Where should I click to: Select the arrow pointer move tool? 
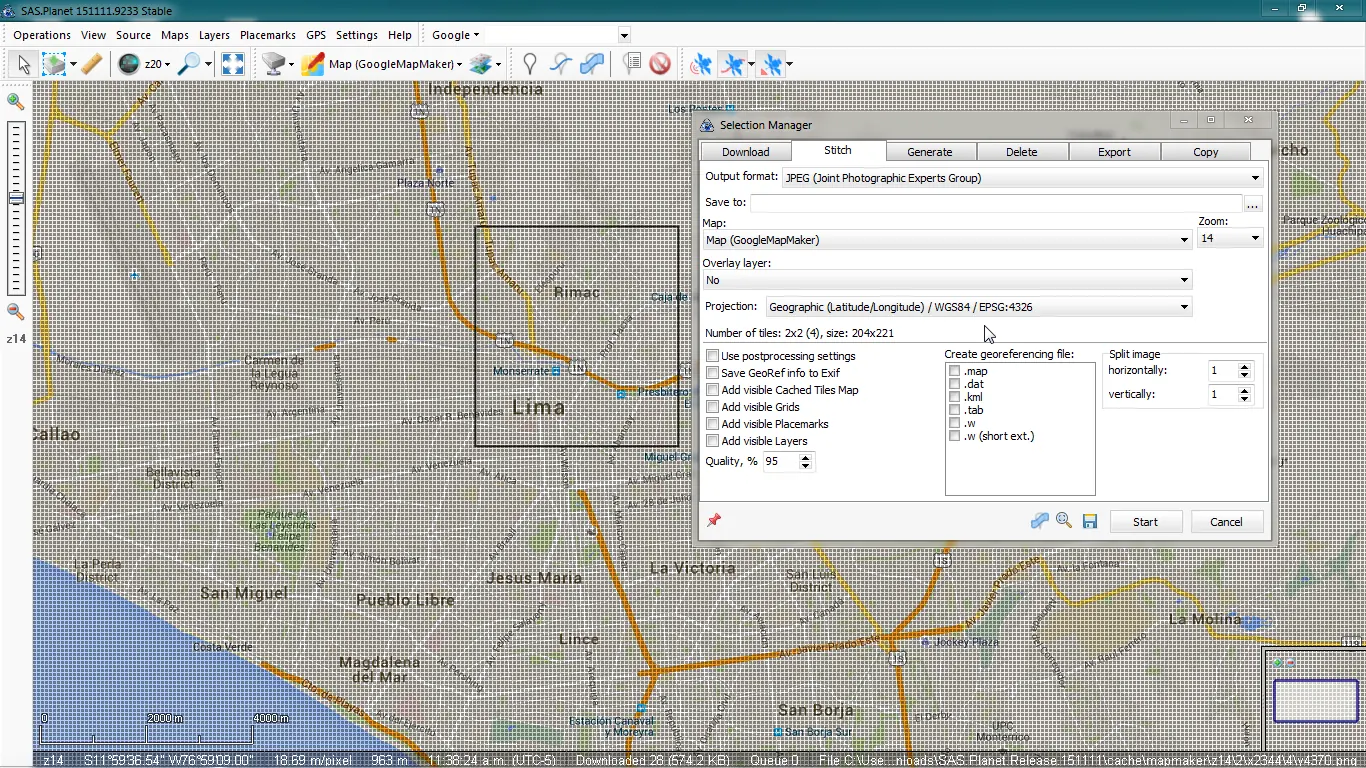tap(24, 64)
